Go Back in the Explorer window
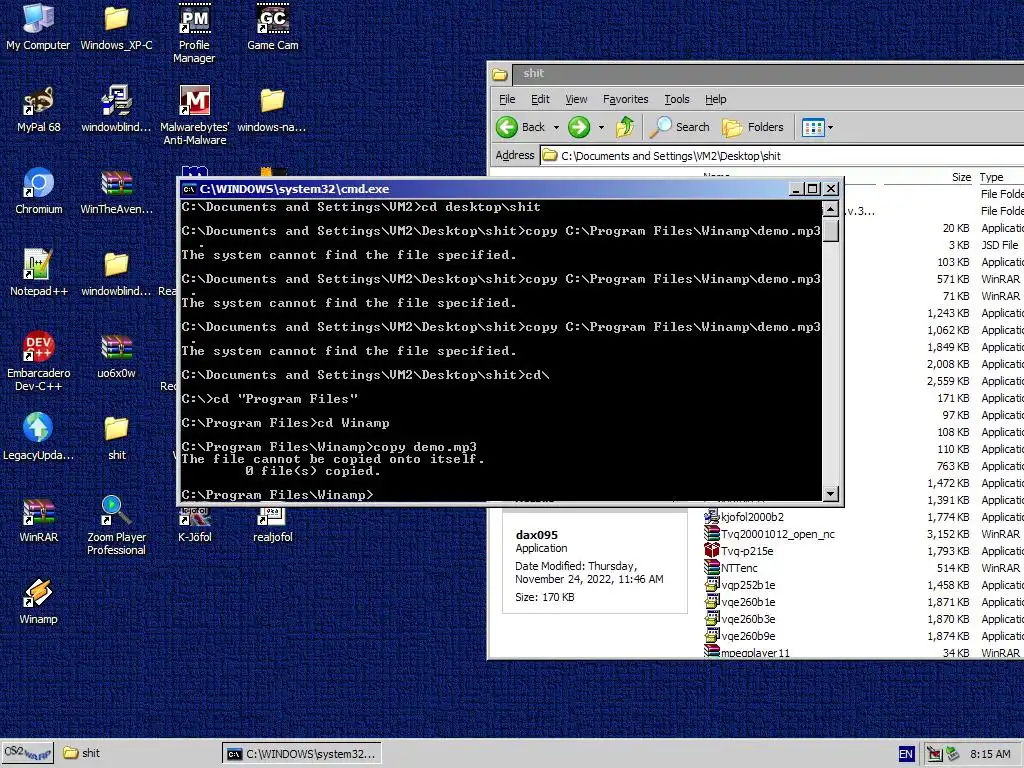This screenshot has width=1024, height=768. [x=520, y=127]
